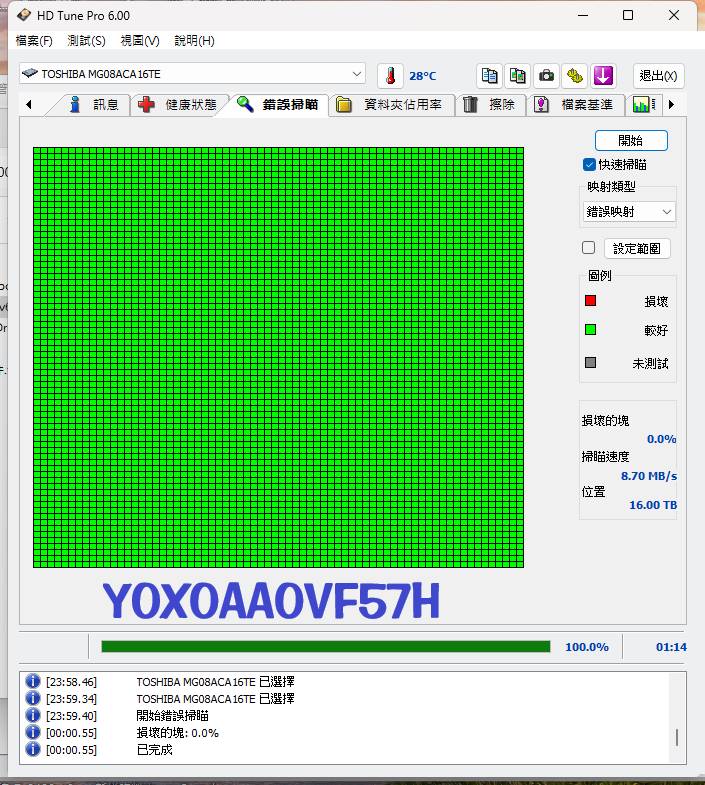Image resolution: width=705 pixels, height=785 pixels.
Task: Click the 8.70 MB/s scan speed value
Action: click(649, 476)
